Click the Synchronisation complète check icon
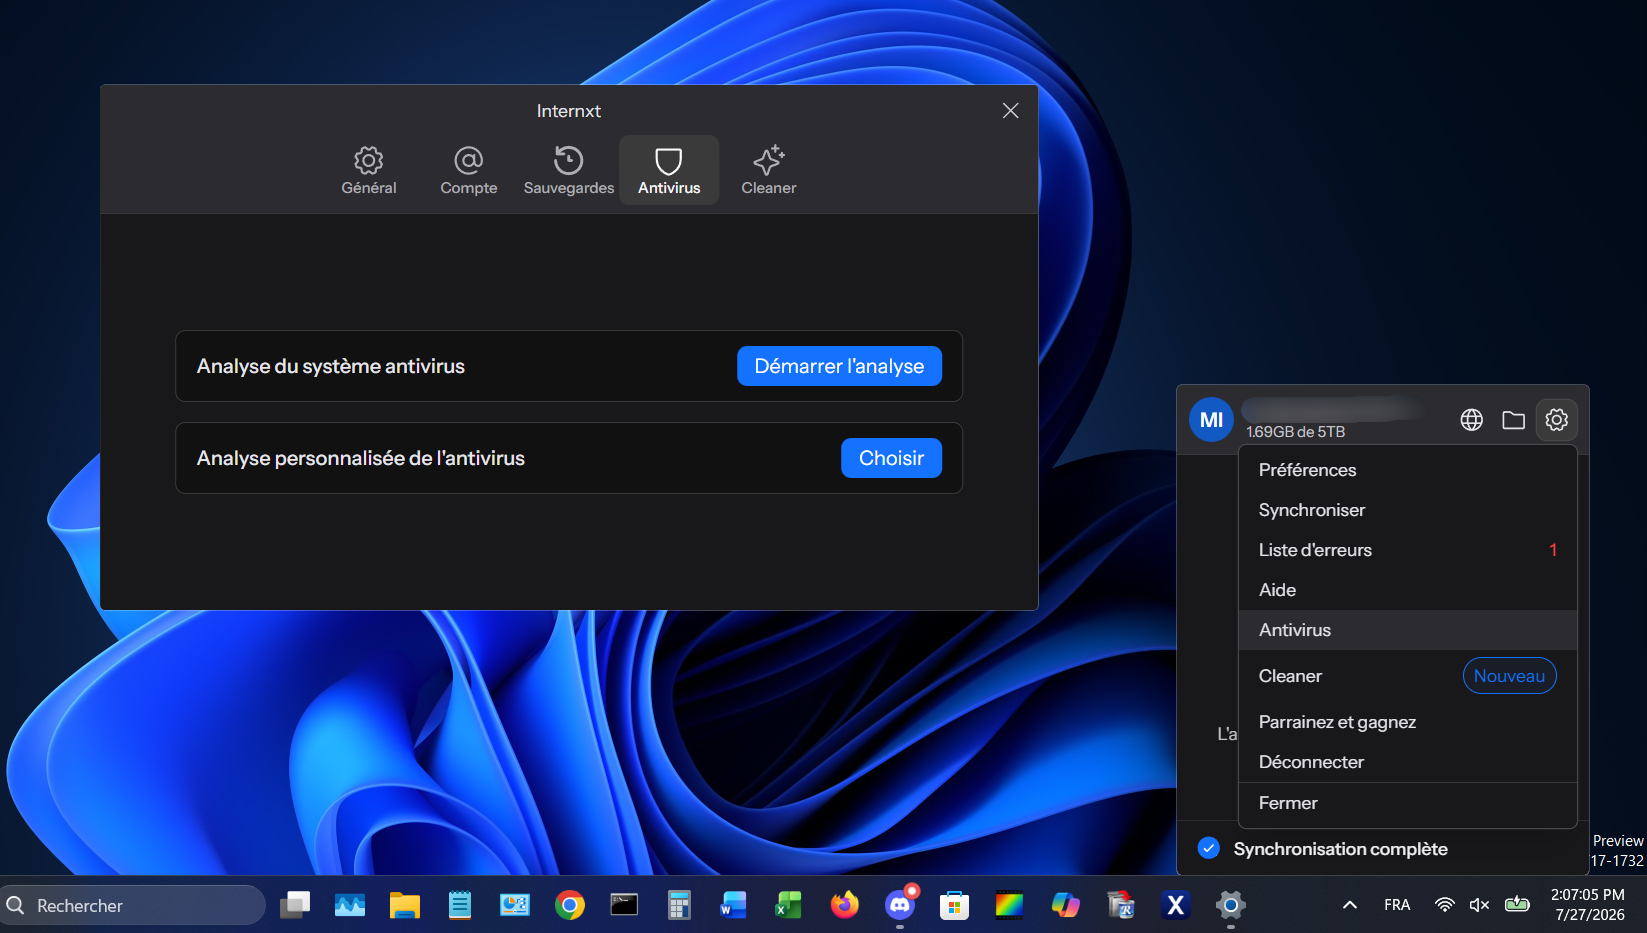 (1208, 848)
